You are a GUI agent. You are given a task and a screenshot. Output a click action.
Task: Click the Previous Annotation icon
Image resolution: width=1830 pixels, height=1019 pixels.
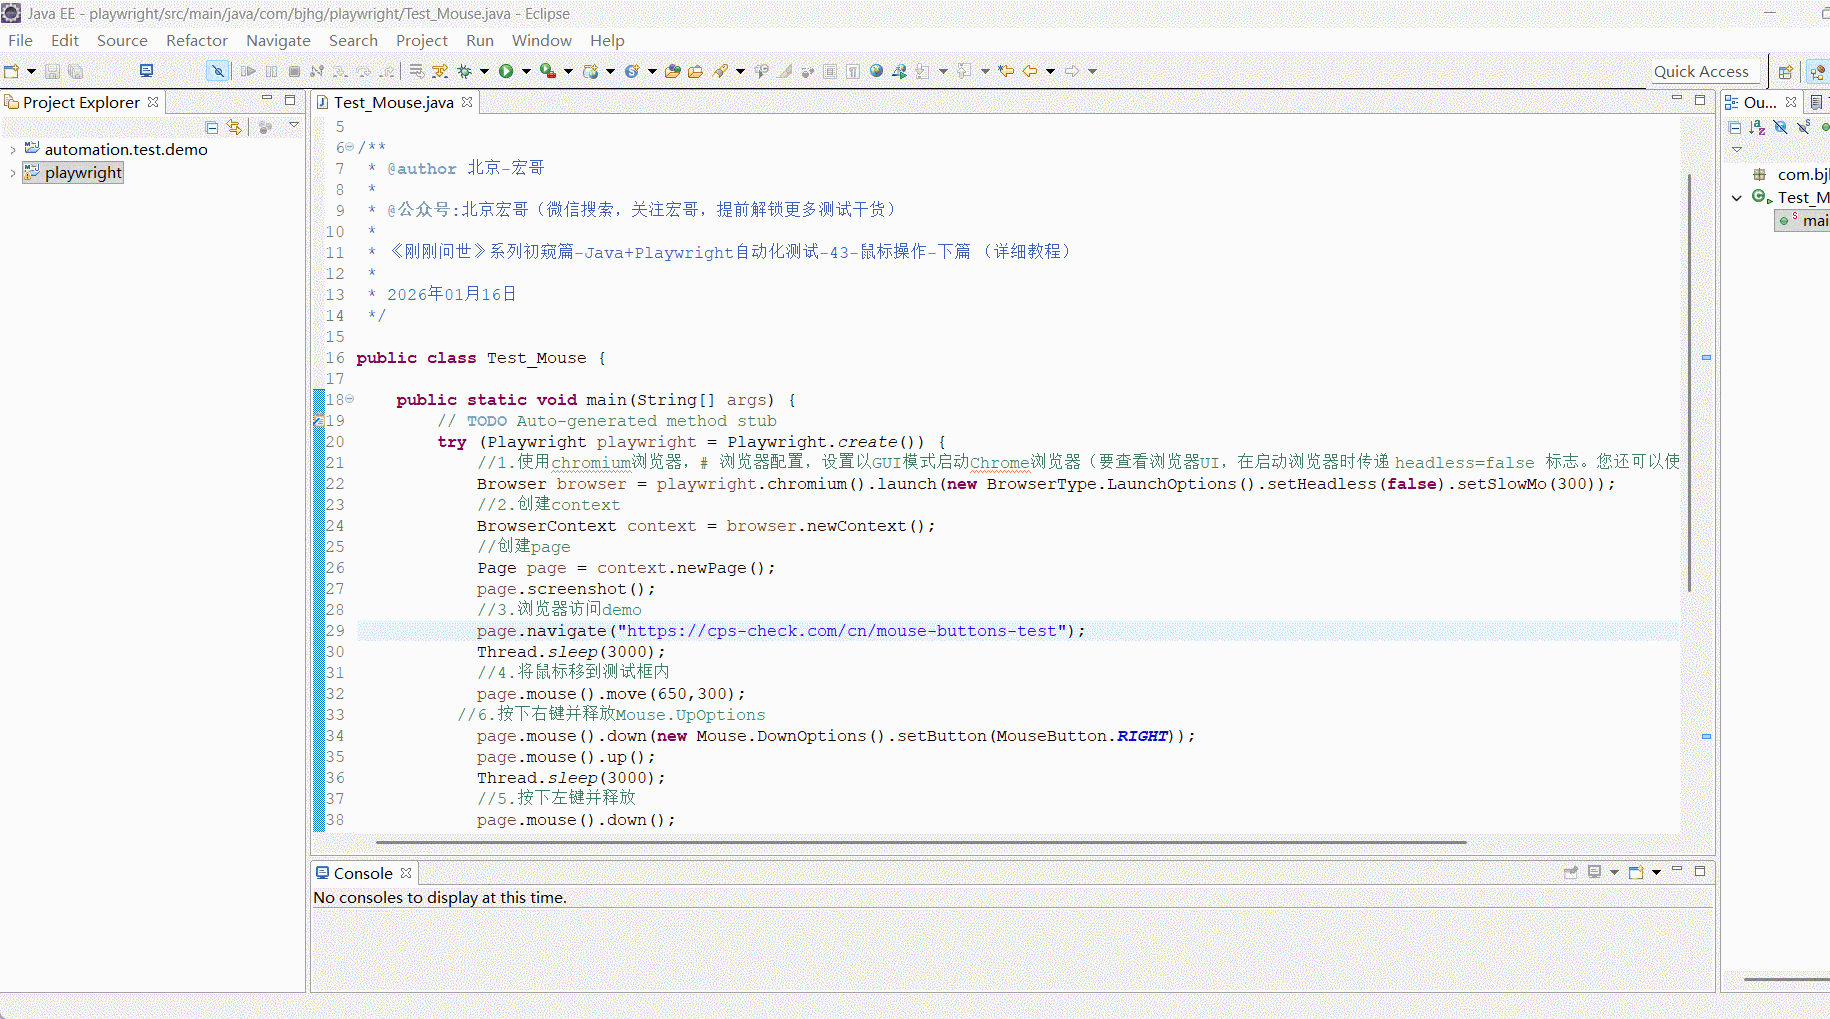coord(964,71)
